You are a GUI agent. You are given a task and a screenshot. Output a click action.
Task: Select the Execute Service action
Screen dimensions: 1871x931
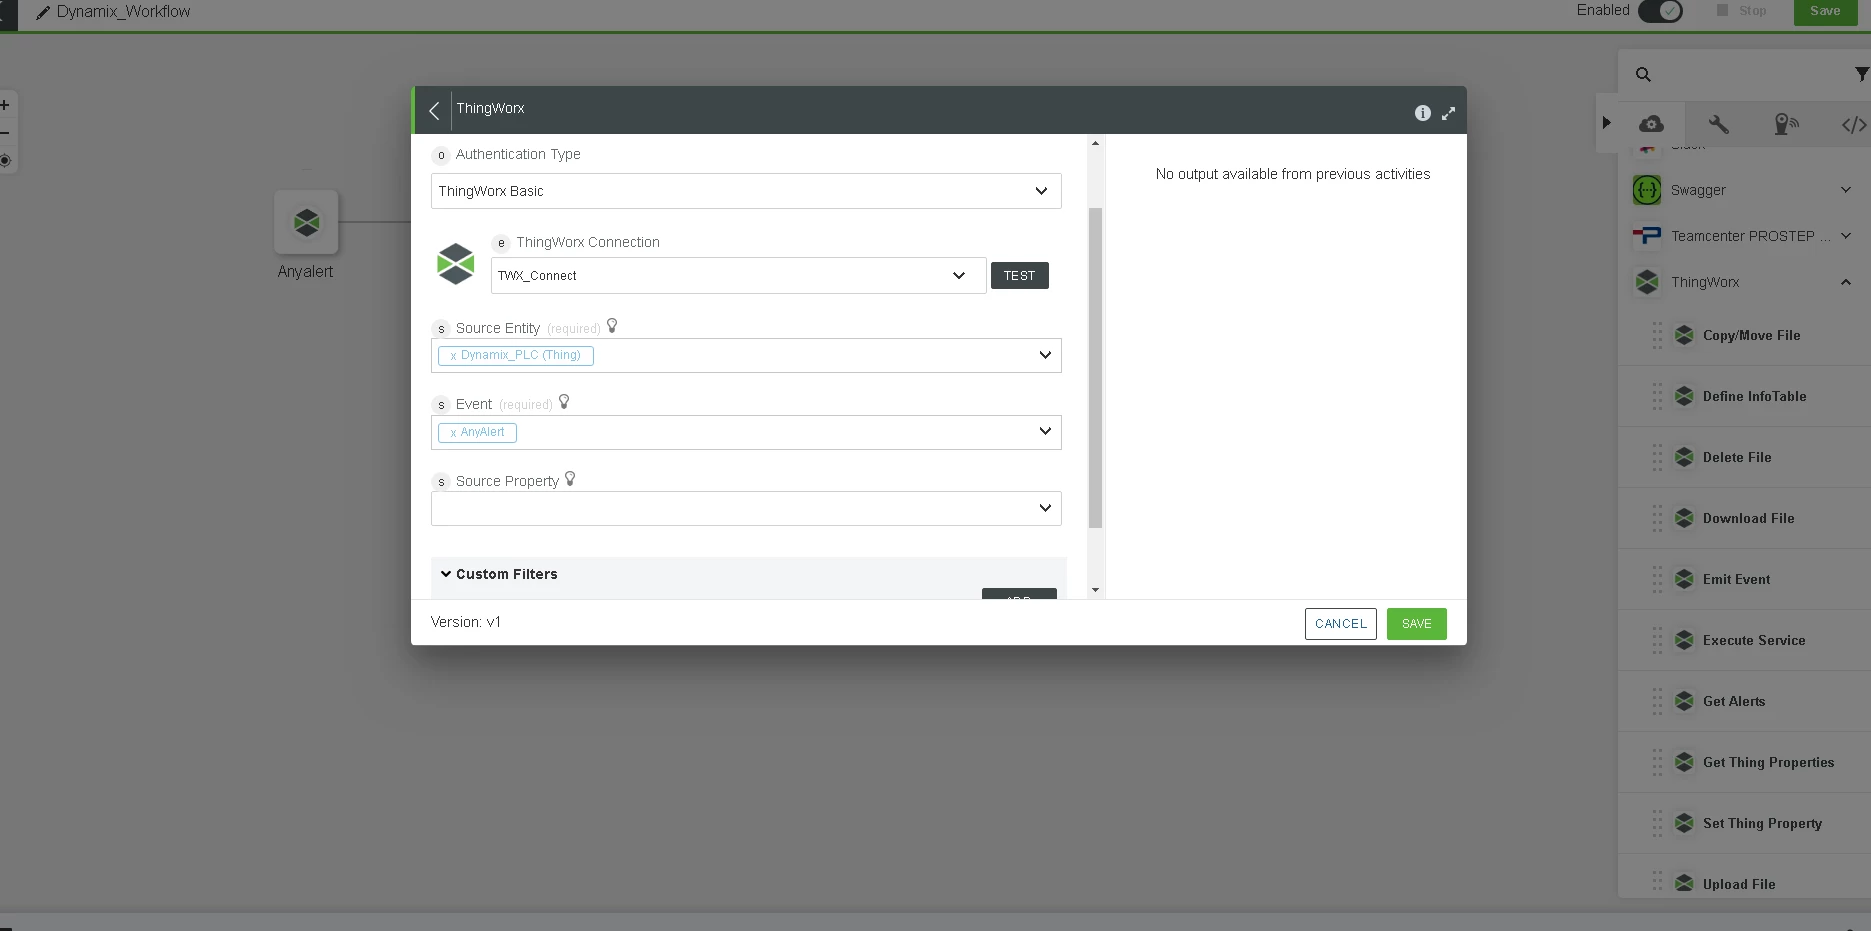click(1744, 640)
